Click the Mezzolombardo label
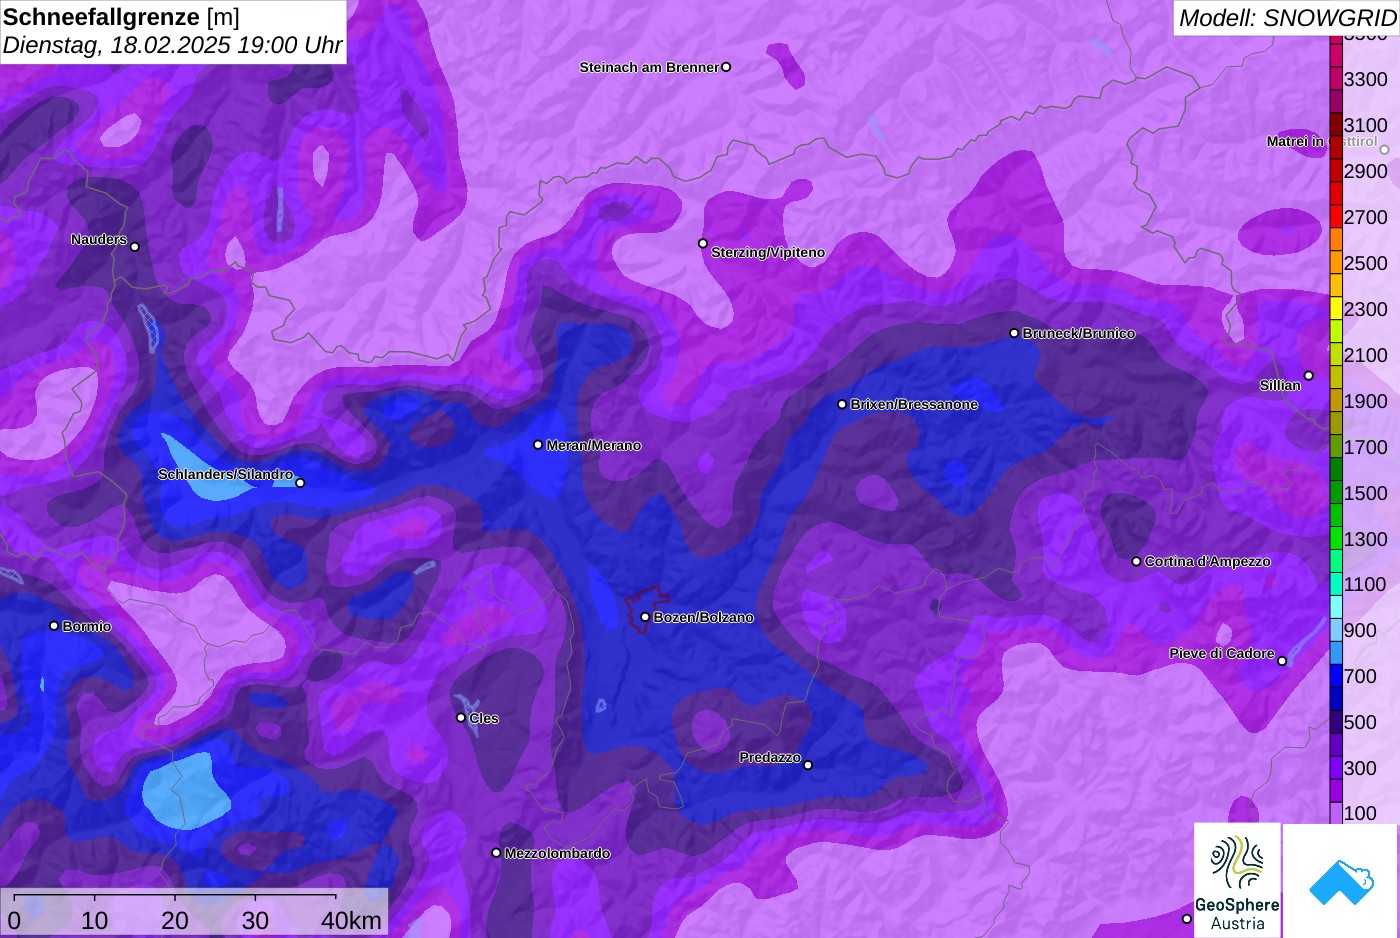Viewport: 1400px width, 938px height. pyautogui.click(x=557, y=853)
